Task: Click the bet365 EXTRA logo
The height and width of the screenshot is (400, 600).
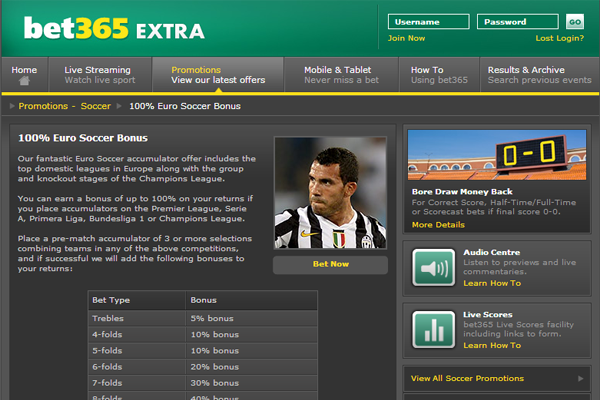Action: tap(114, 29)
